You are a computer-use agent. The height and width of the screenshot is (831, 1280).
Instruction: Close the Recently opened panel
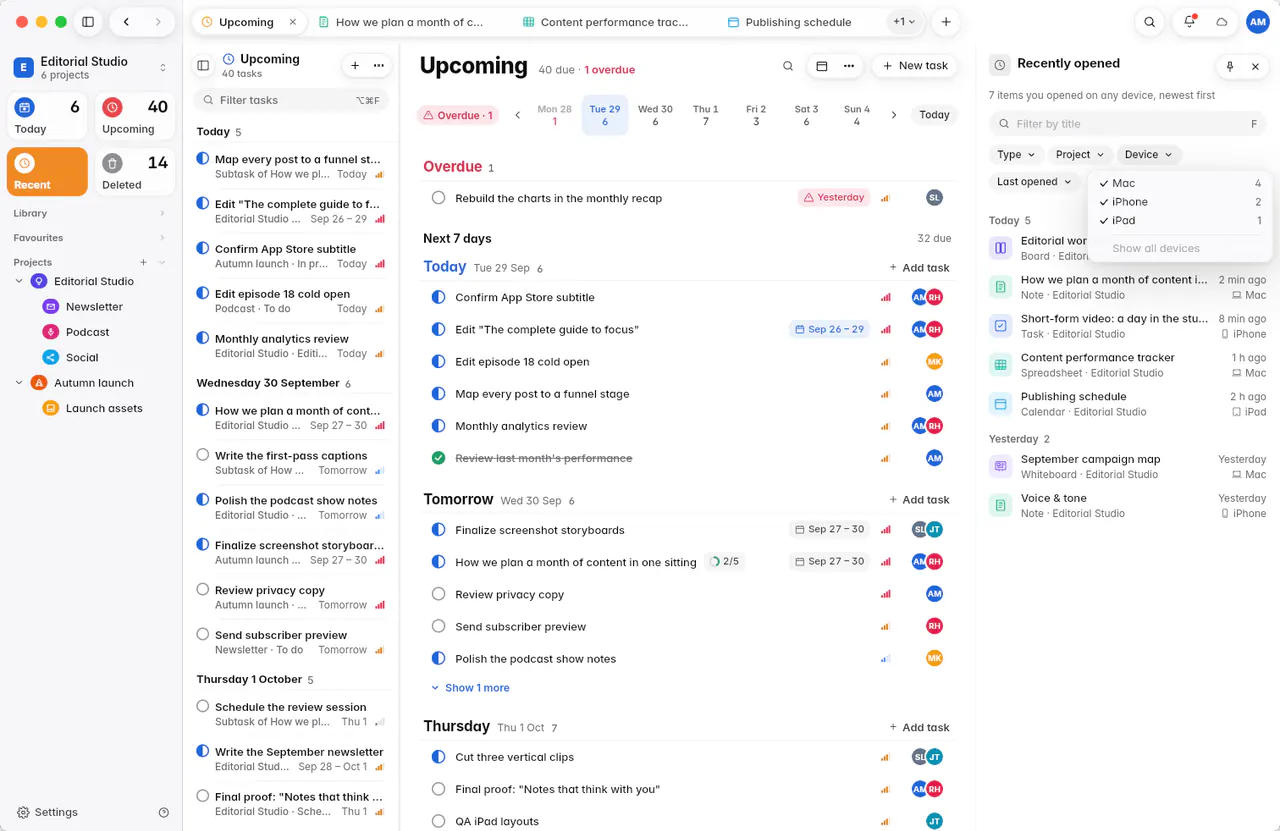point(1255,67)
